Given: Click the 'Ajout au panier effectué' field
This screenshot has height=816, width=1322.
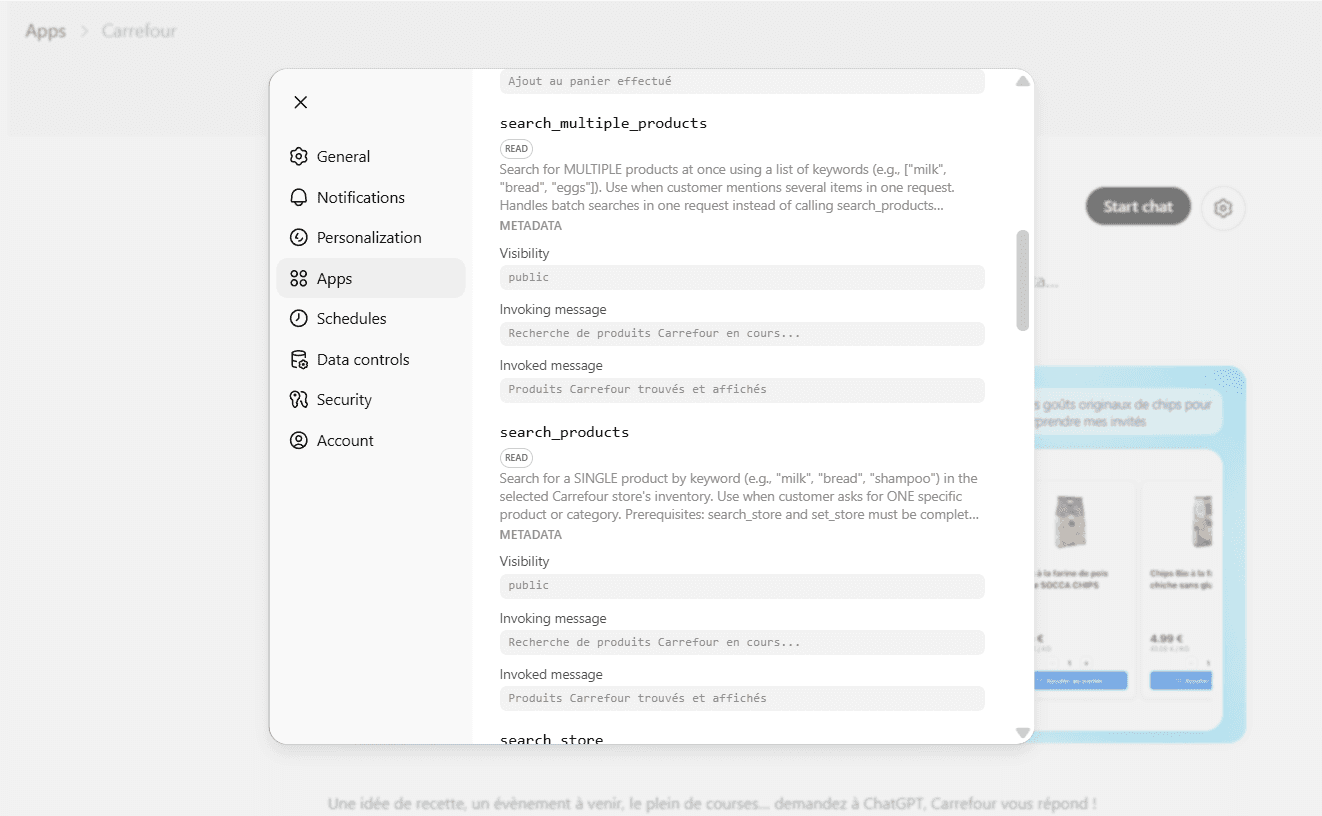Looking at the screenshot, I should click(x=742, y=81).
